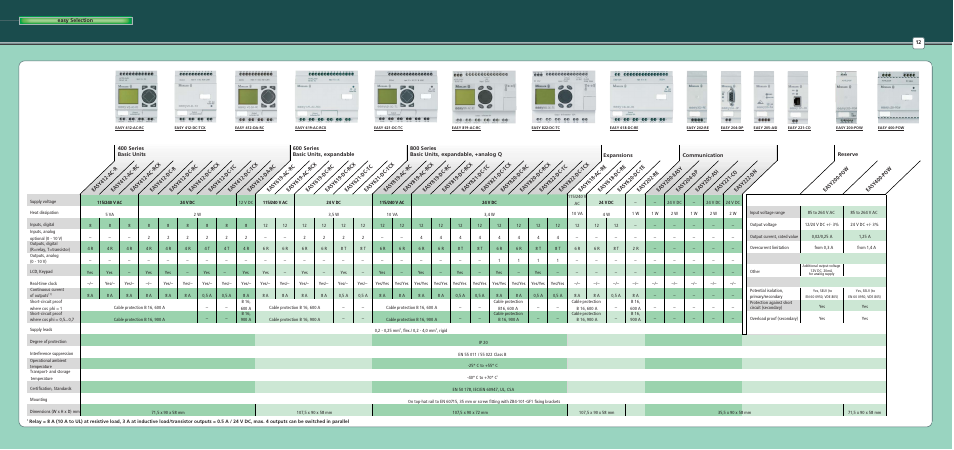Click the '35,5 x 90 x 58 mm' dimensions cell
Screen dimensions: 954x450
[x=734, y=412]
